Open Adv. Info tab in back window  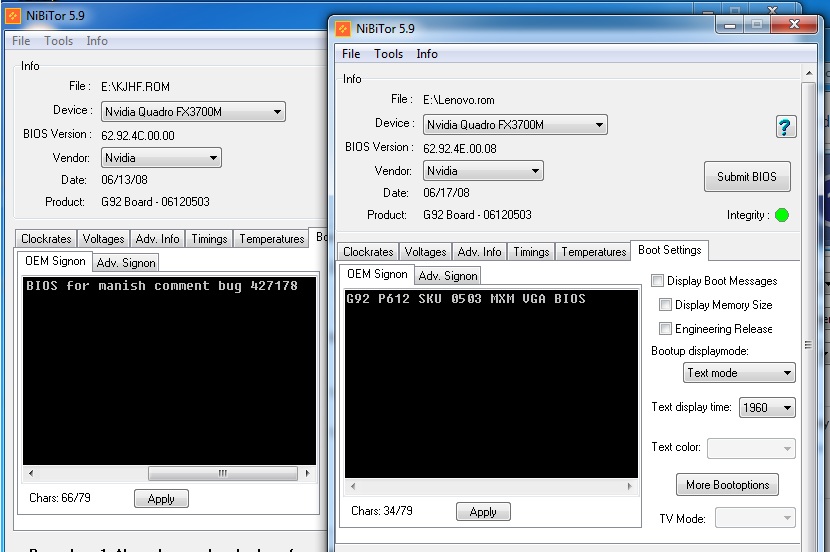157,239
